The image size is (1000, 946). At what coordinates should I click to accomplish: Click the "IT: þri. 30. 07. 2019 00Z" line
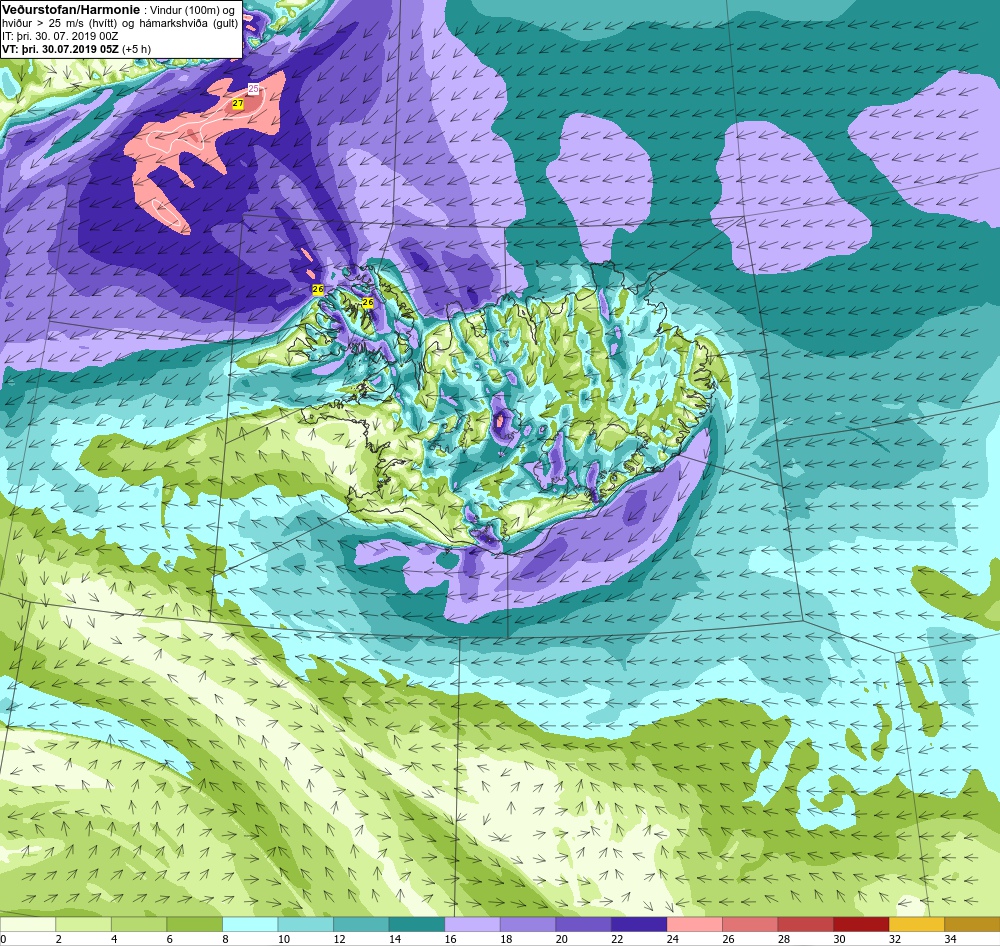tap(60, 36)
